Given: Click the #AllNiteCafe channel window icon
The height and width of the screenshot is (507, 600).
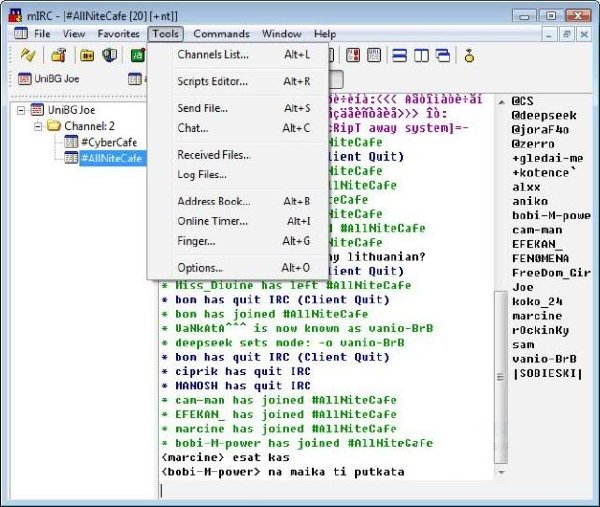Looking at the screenshot, I should click(x=71, y=158).
